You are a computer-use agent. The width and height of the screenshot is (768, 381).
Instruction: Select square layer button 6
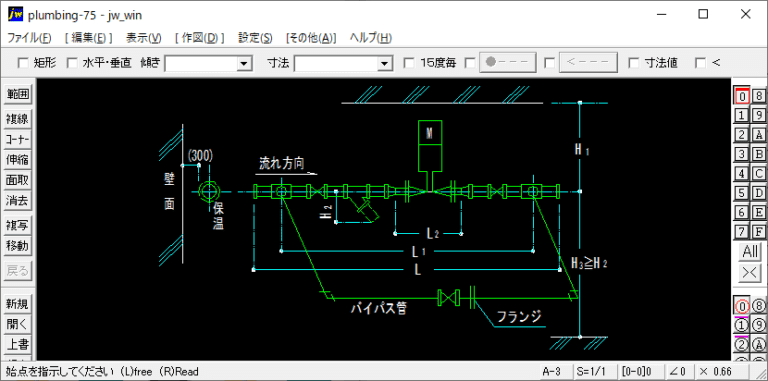pyautogui.click(x=742, y=212)
